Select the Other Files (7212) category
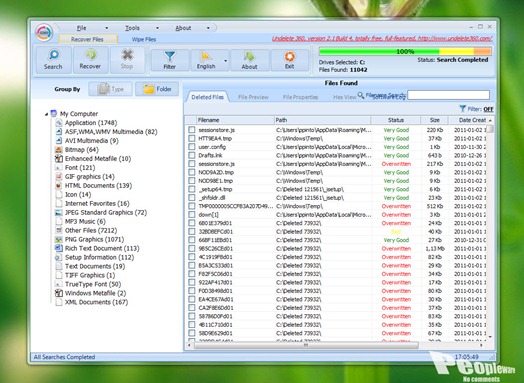524x383 pixels. 91,230
